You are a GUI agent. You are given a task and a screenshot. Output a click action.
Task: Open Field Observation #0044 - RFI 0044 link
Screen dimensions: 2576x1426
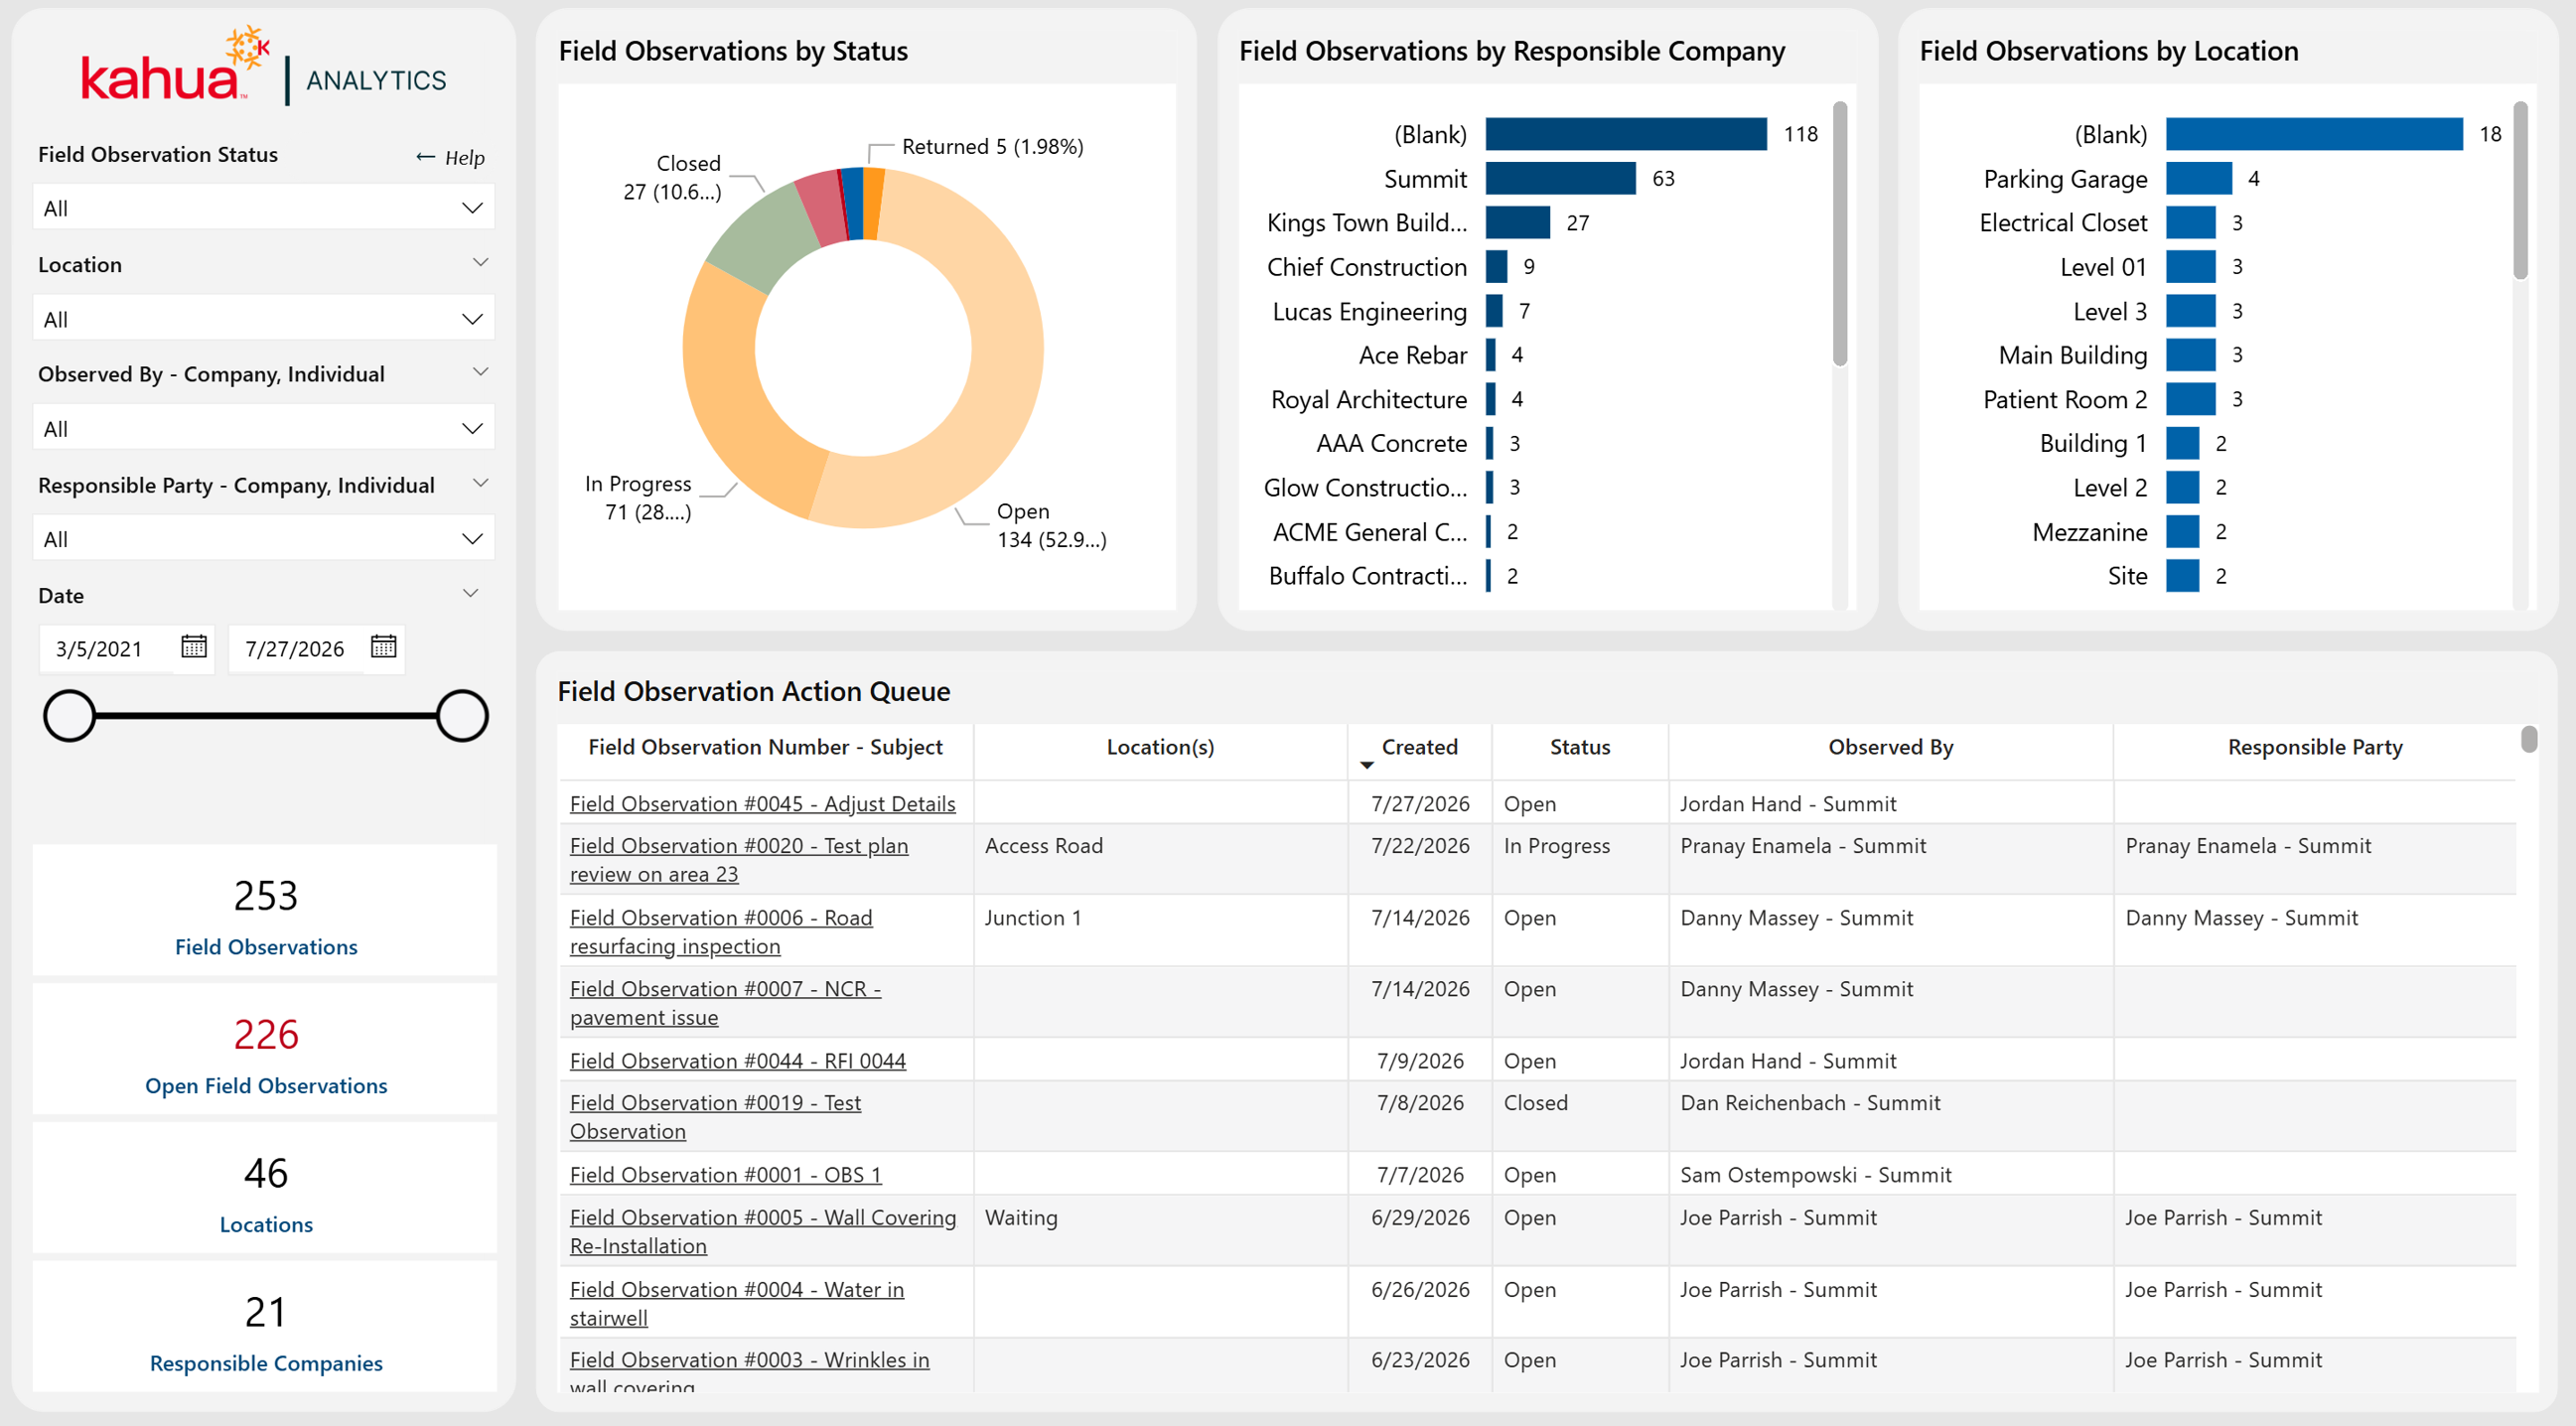[x=737, y=1060]
